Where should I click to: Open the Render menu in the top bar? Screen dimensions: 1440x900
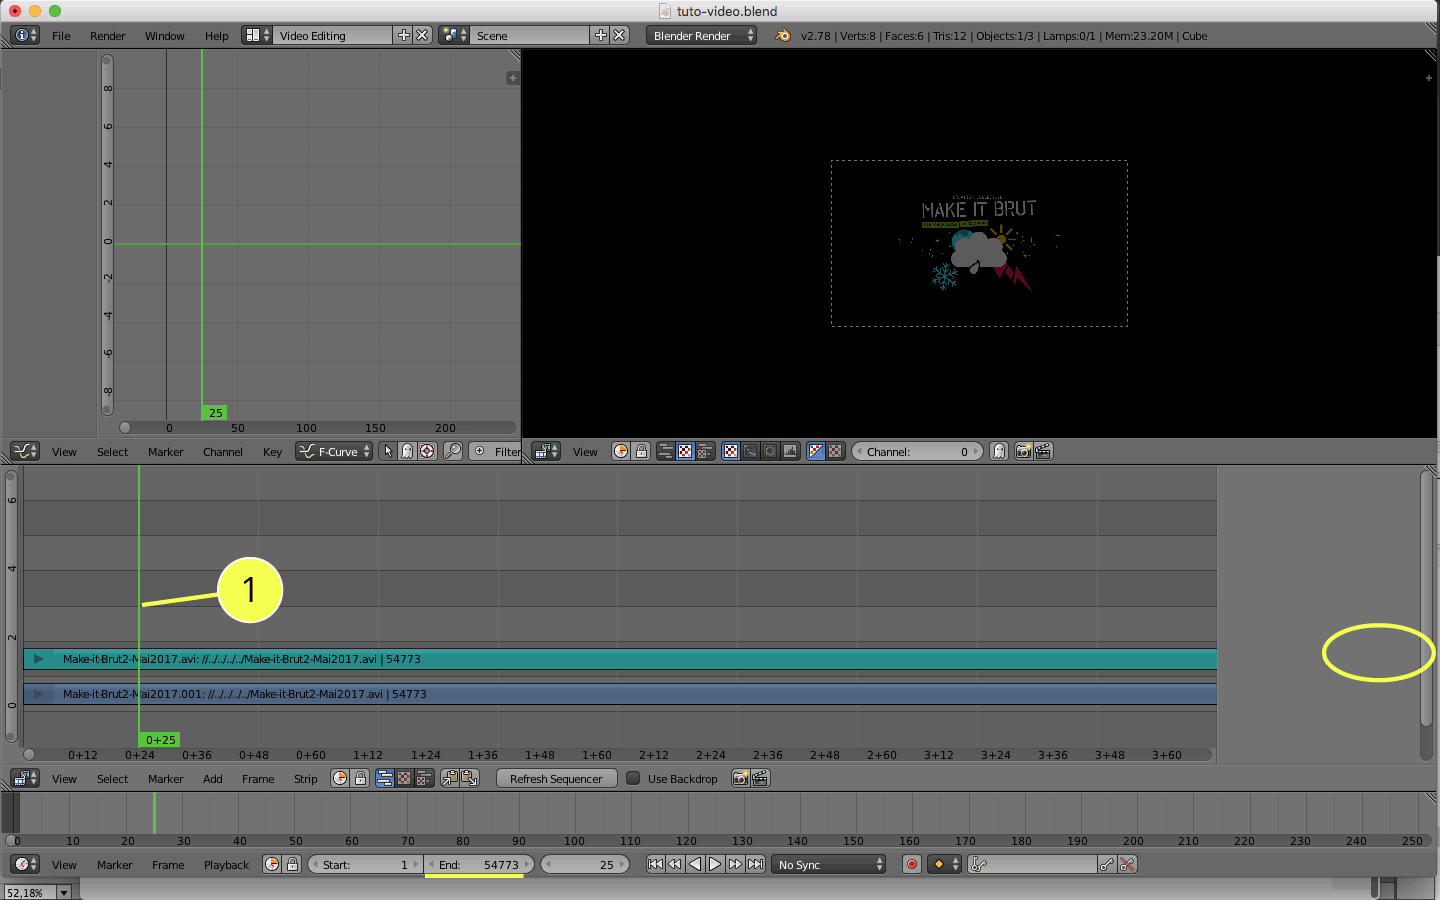[107, 35]
